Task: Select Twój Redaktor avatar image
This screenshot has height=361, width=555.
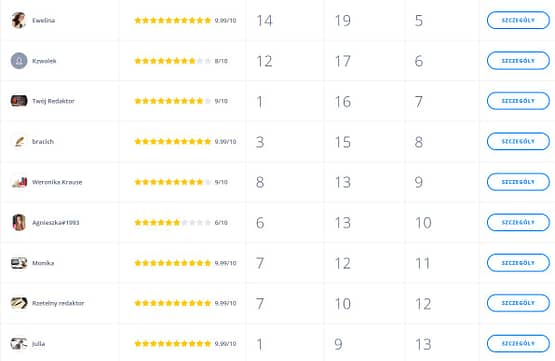Action: (19, 101)
